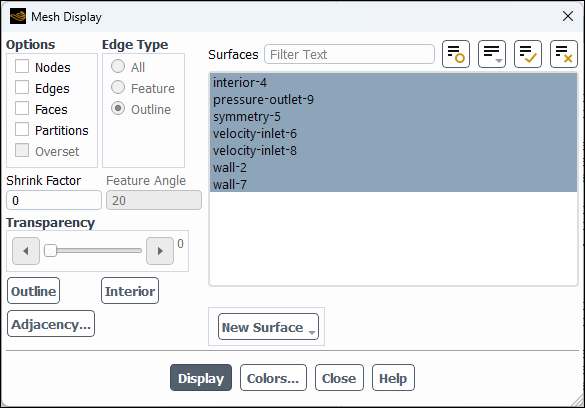Deselect all shown surfaces icon
The width and height of the screenshot is (585, 408).
(x=564, y=54)
